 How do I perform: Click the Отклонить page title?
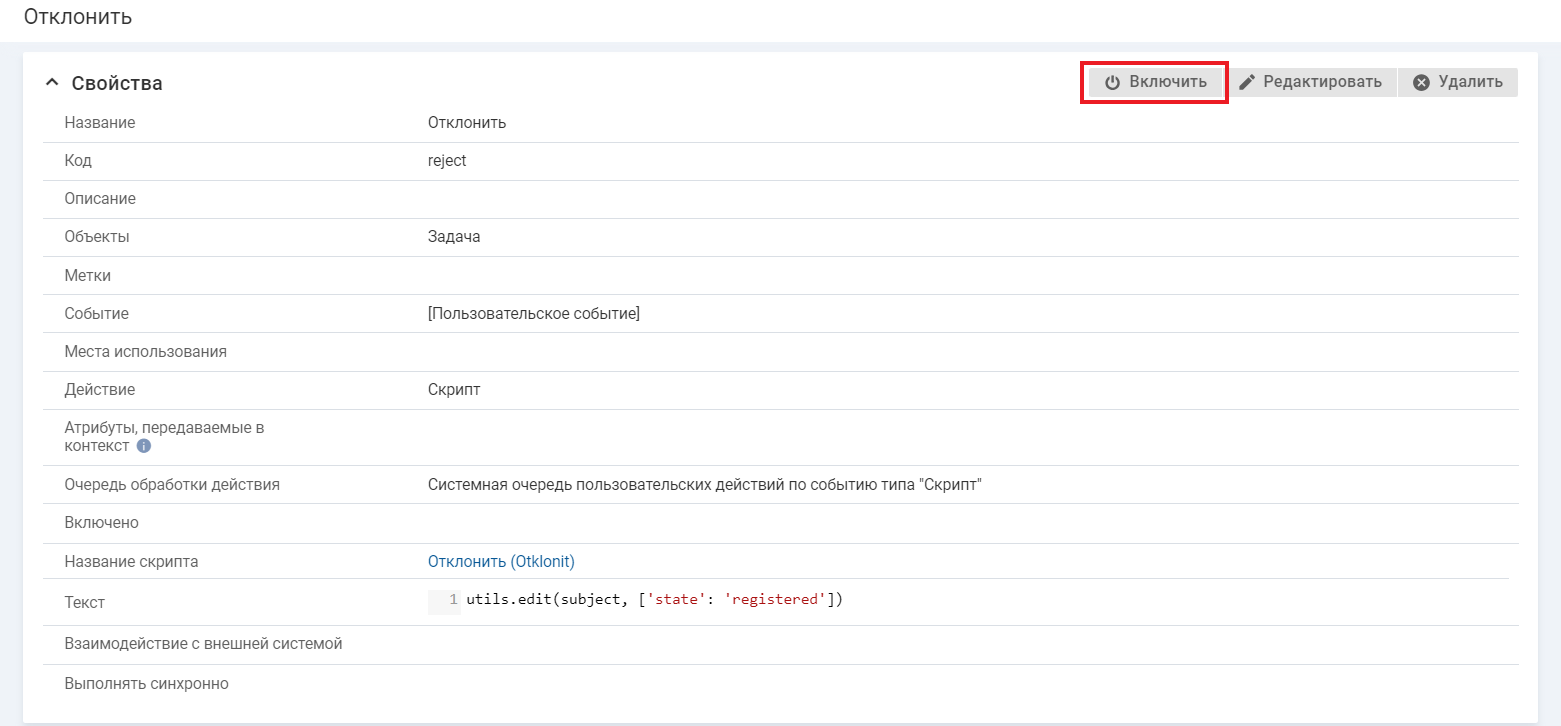coord(78,17)
